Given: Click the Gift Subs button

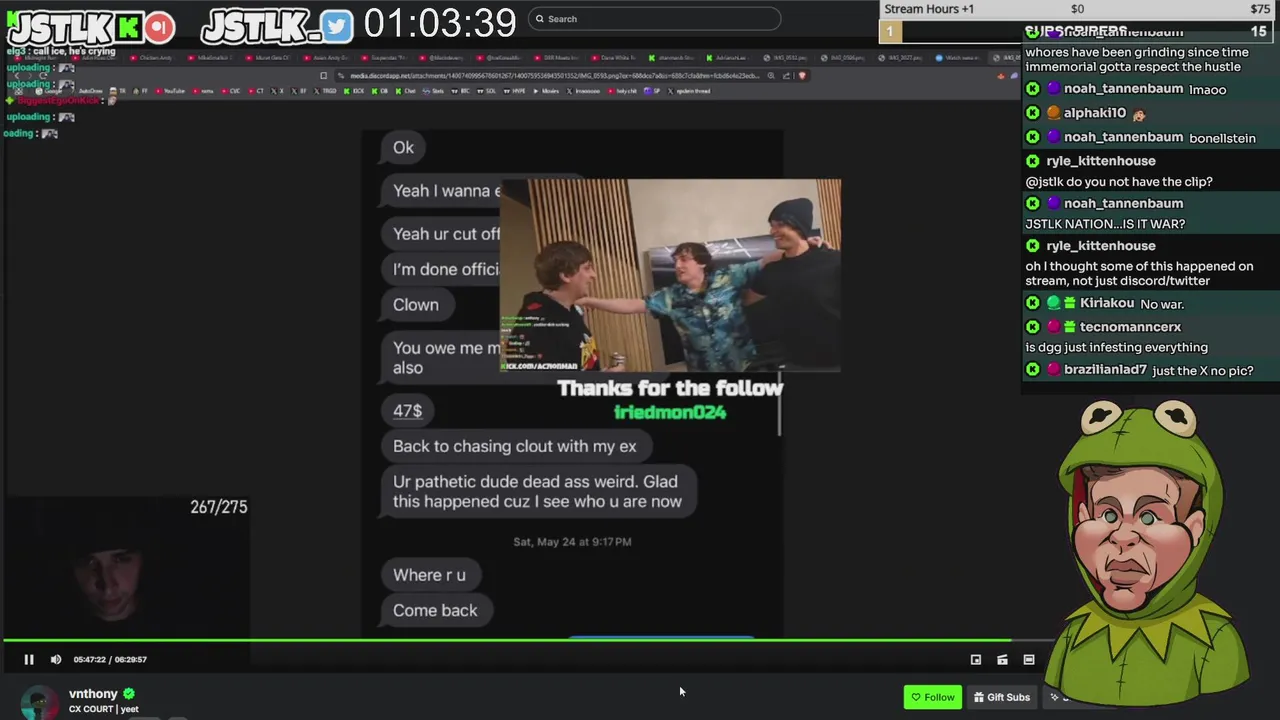Looking at the screenshot, I should coord(1002,697).
